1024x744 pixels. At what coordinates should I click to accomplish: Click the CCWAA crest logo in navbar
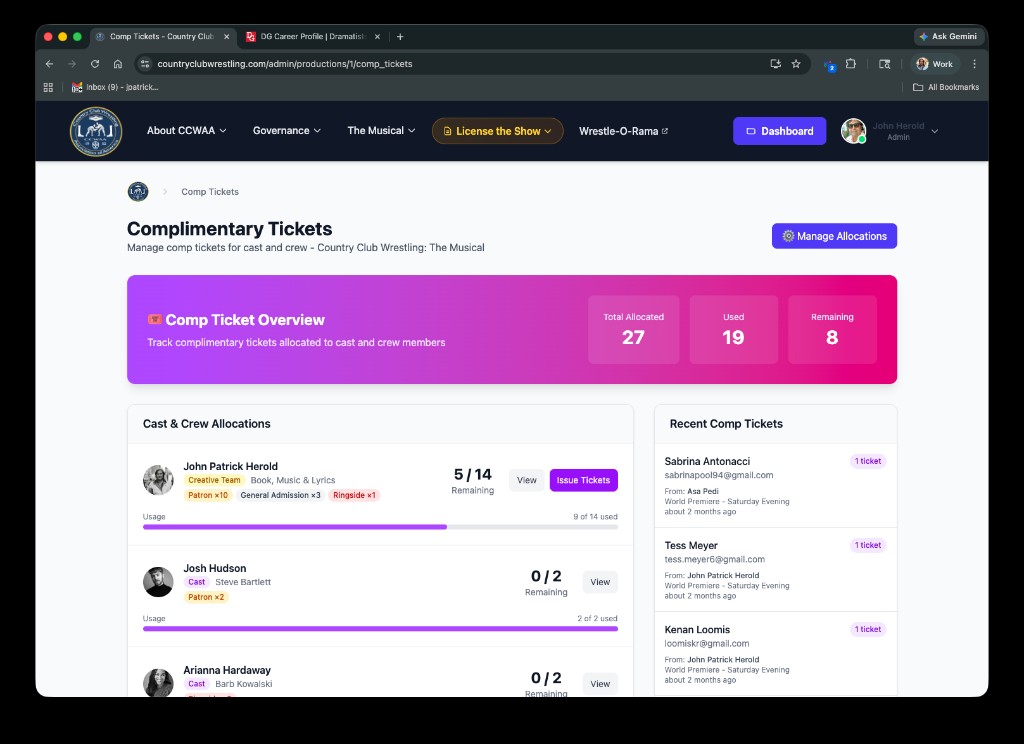tap(95, 131)
